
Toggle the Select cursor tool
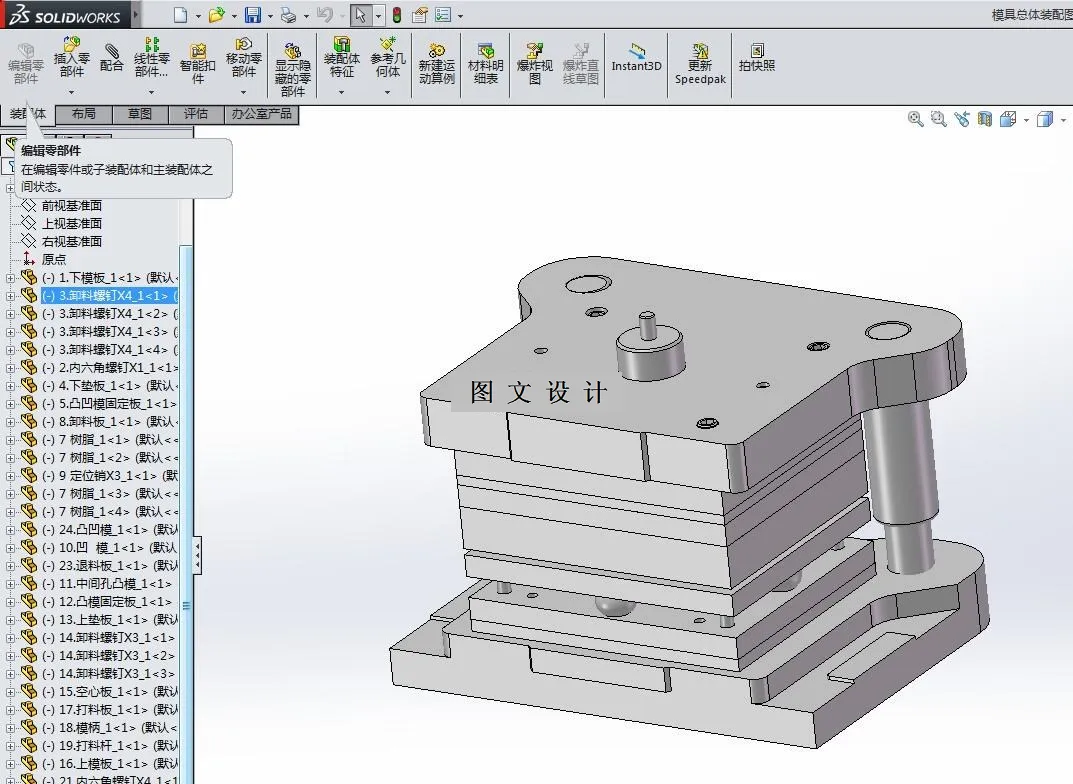pos(360,15)
